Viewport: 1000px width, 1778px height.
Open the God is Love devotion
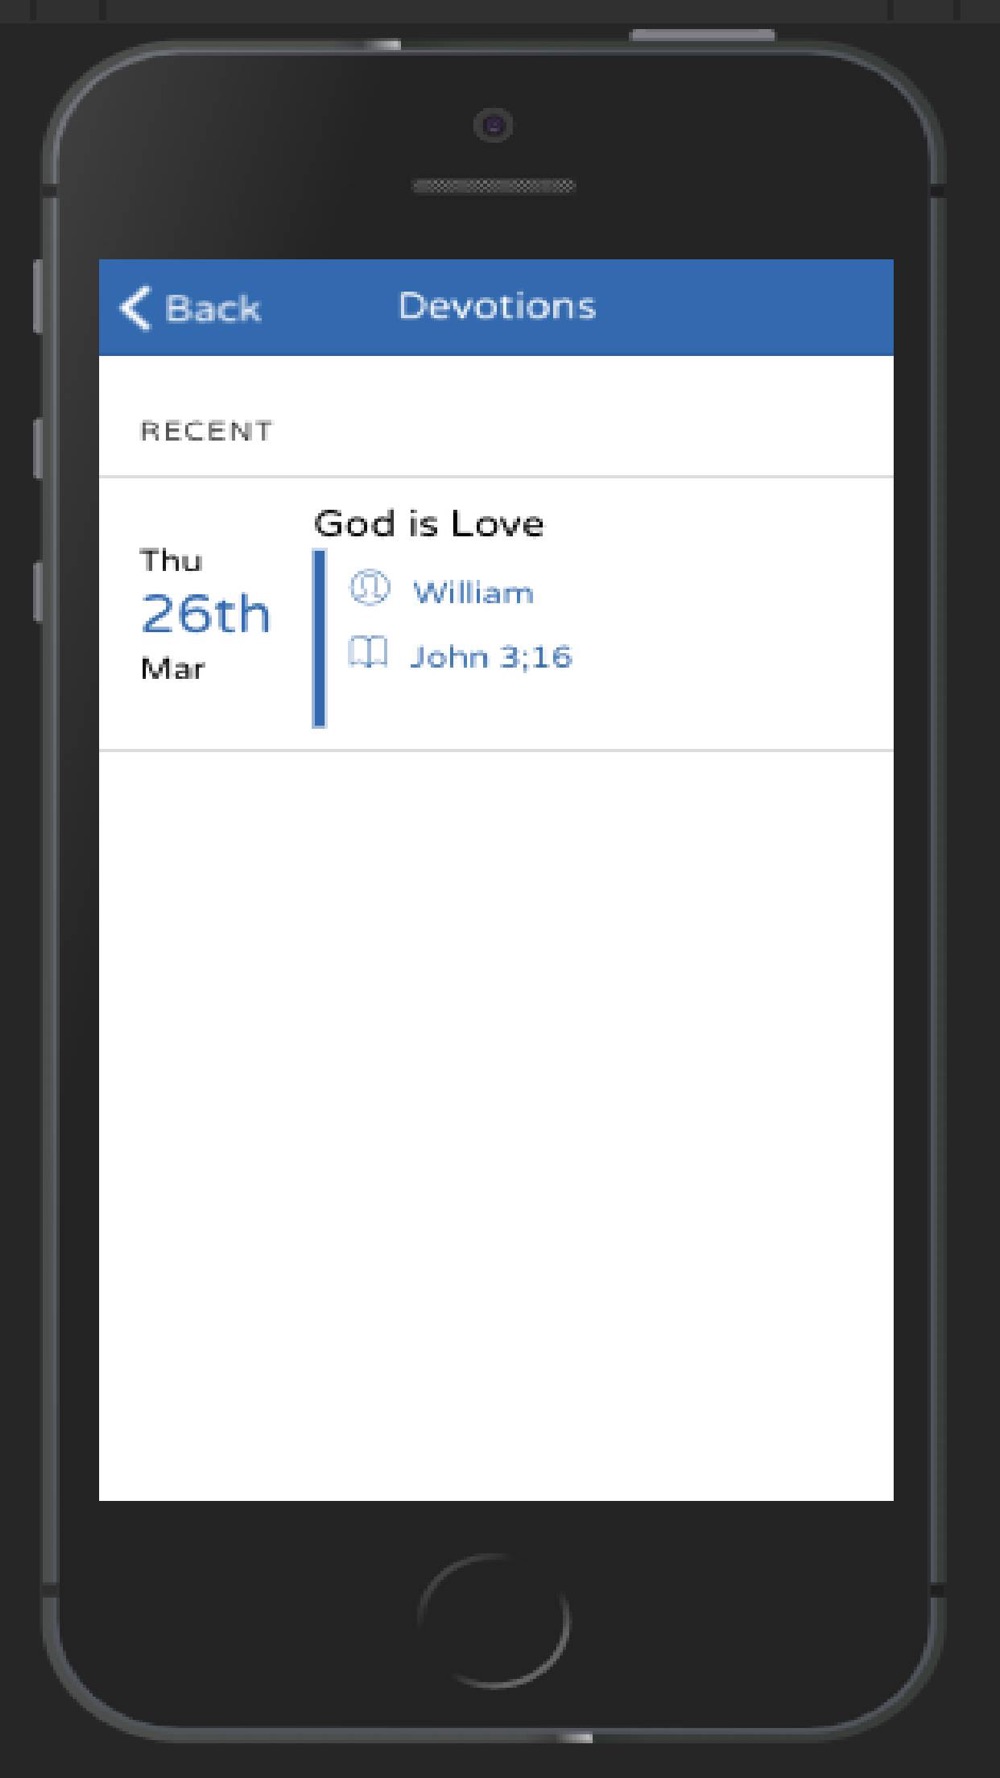tap(429, 523)
